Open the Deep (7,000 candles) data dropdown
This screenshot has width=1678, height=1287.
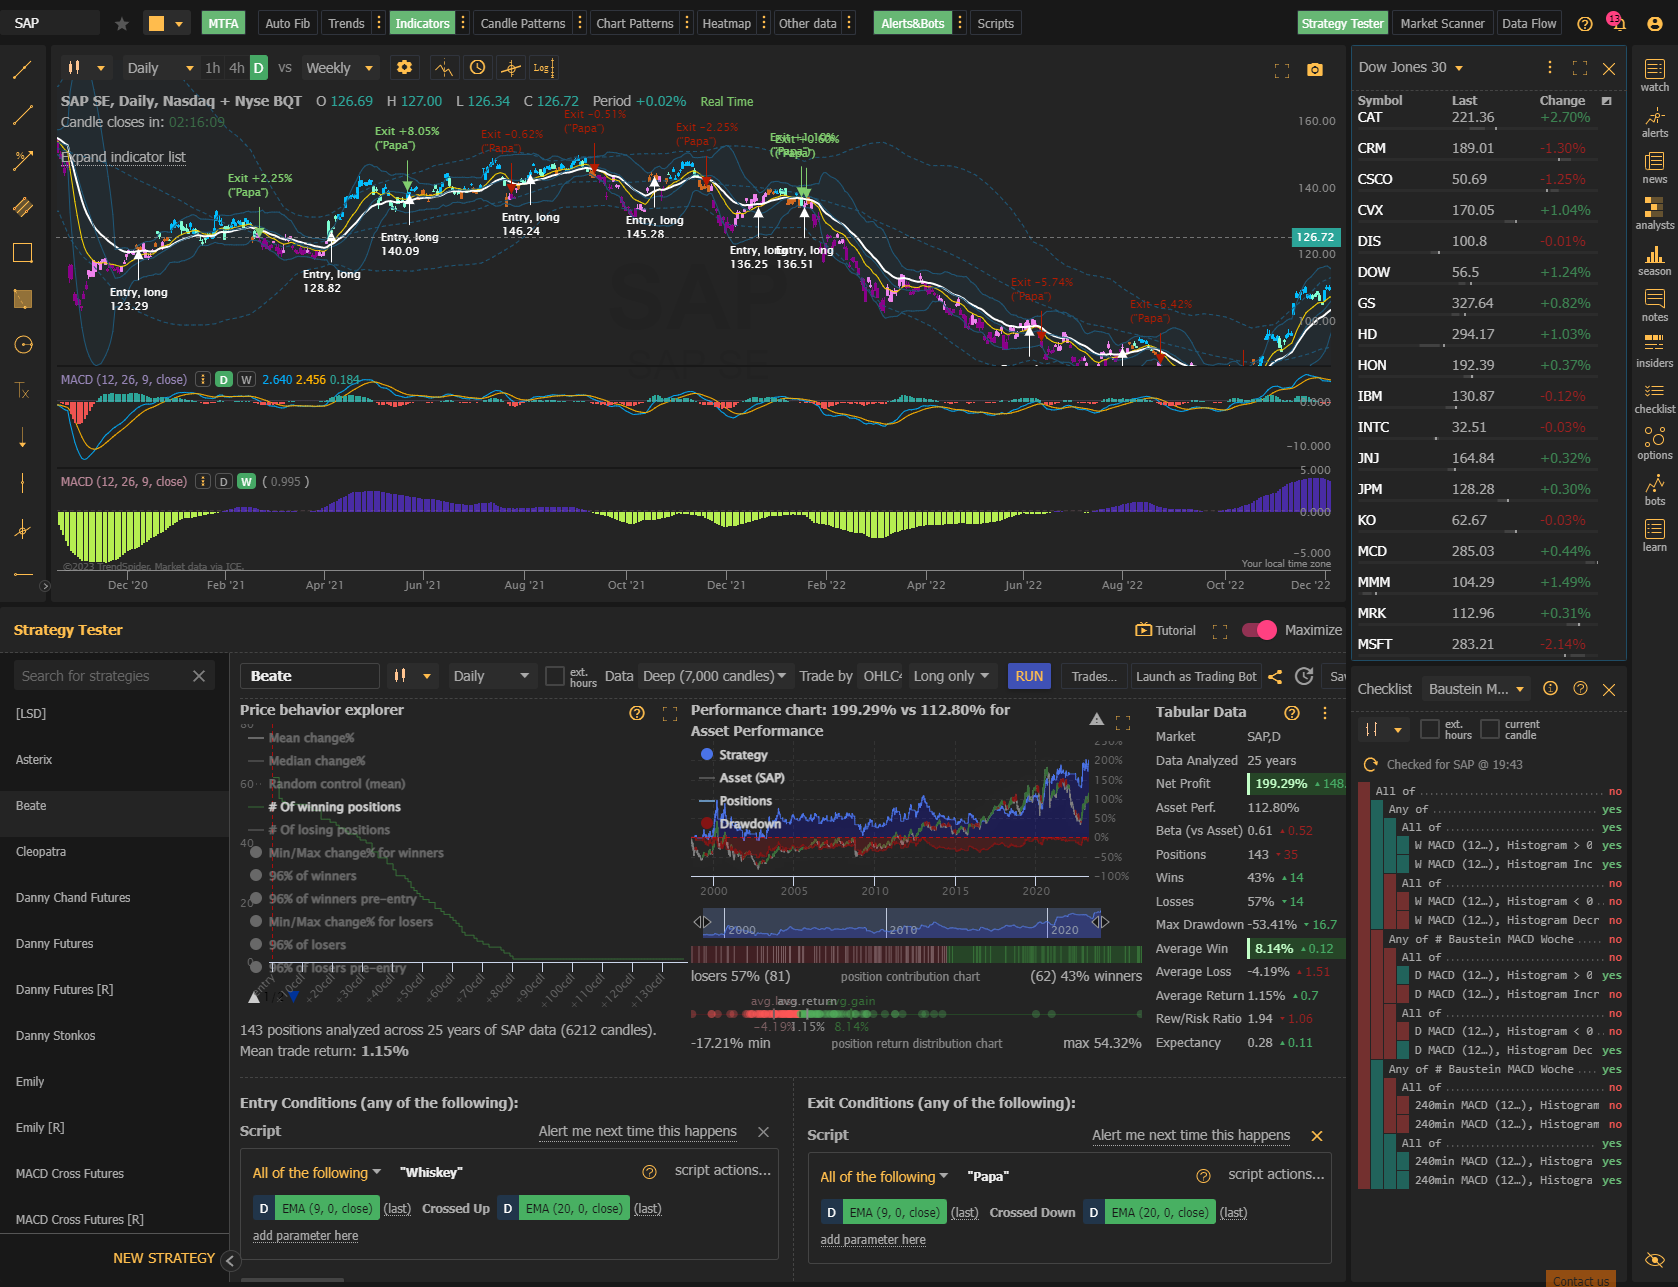[x=714, y=676]
